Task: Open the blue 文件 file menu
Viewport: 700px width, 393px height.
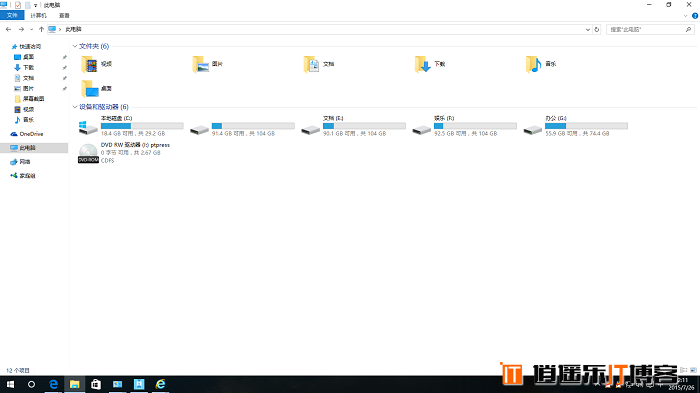Action: [12, 16]
